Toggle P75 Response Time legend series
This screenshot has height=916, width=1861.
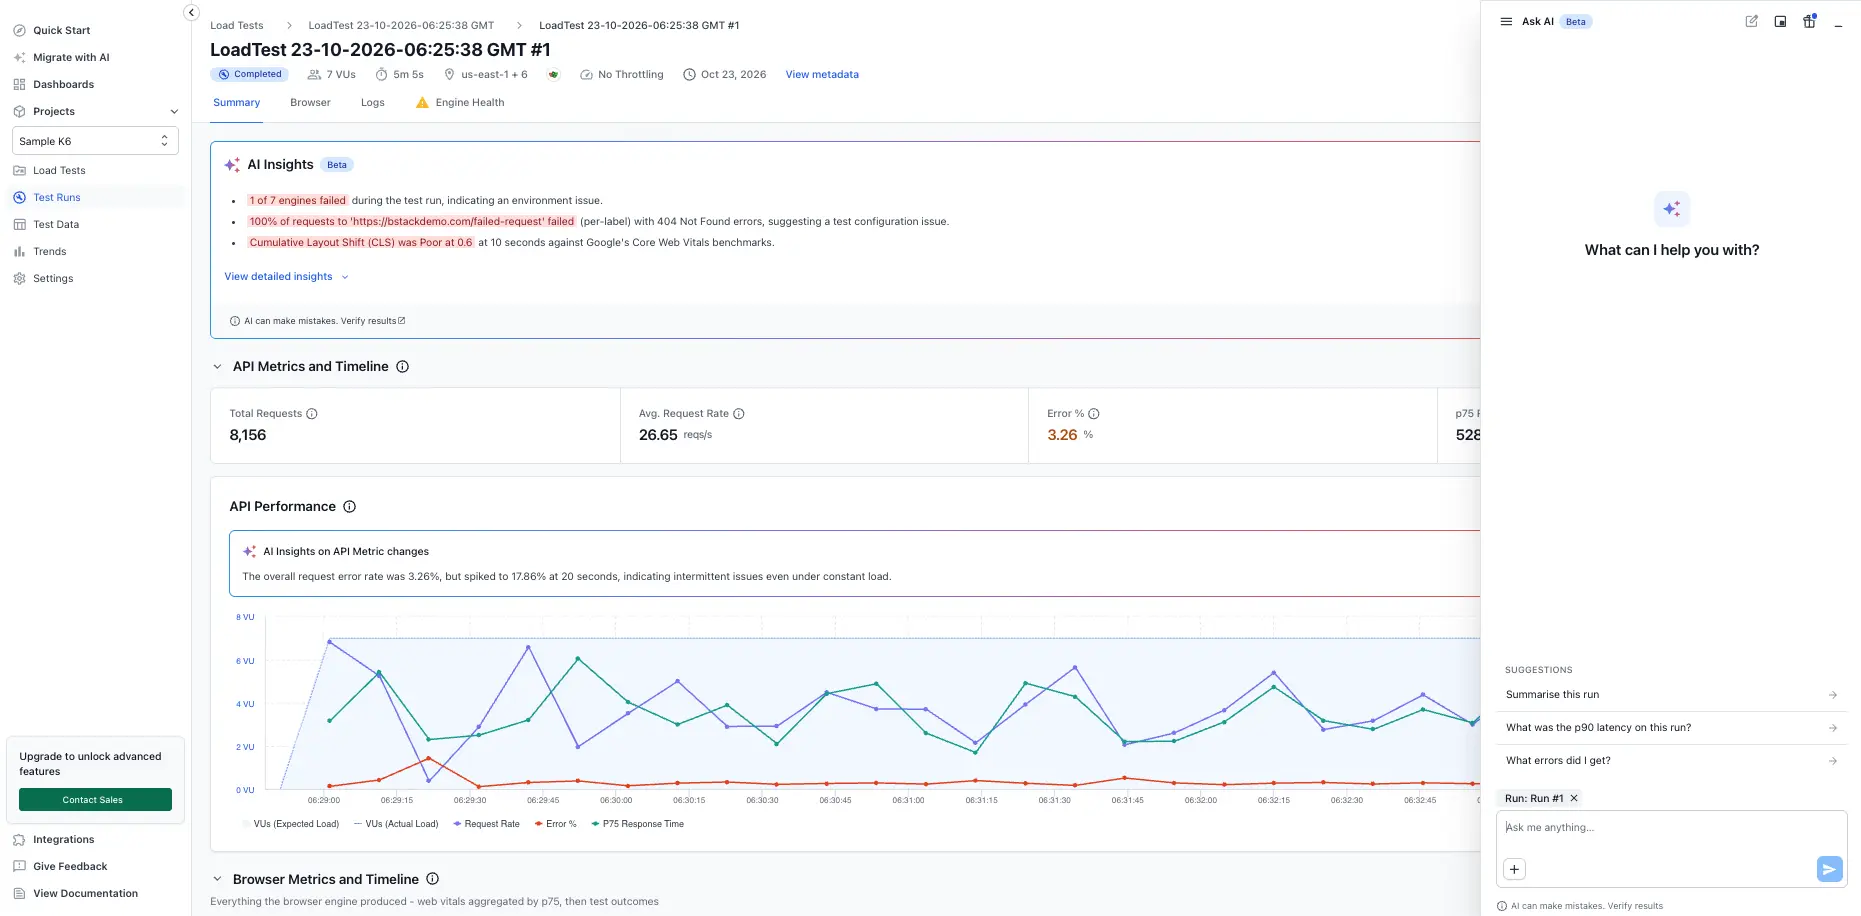click(638, 824)
